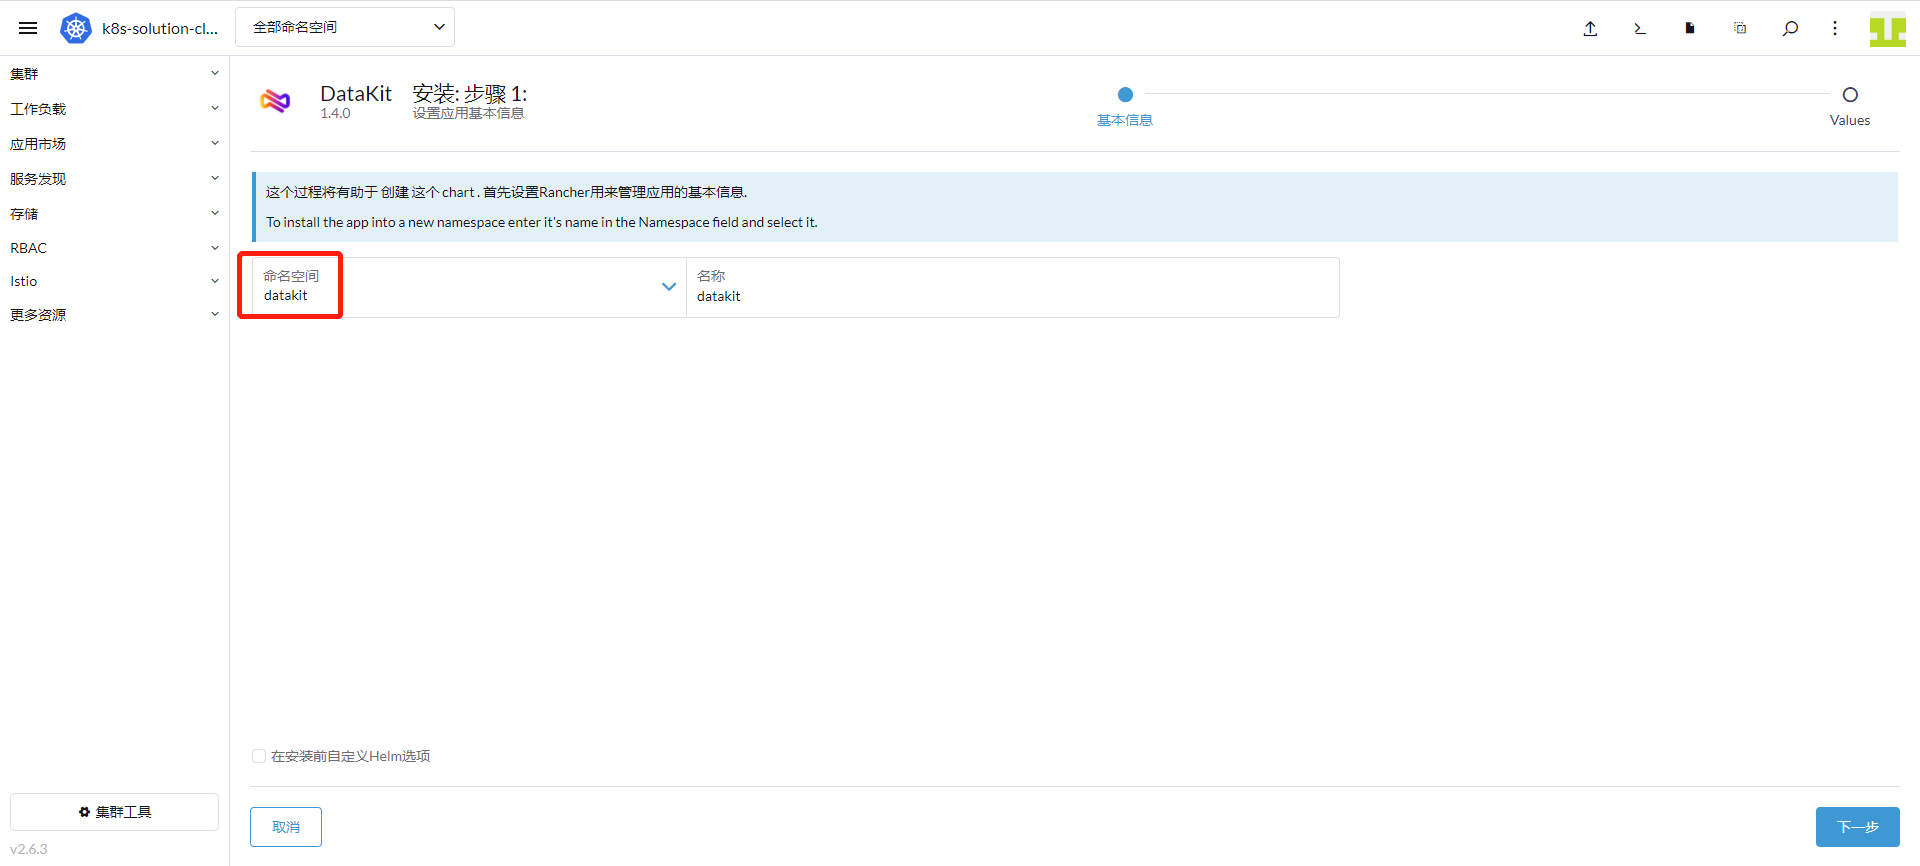Download the kubeconfig file icon
Screen dimensions: 1920x866
(1690, 28)
